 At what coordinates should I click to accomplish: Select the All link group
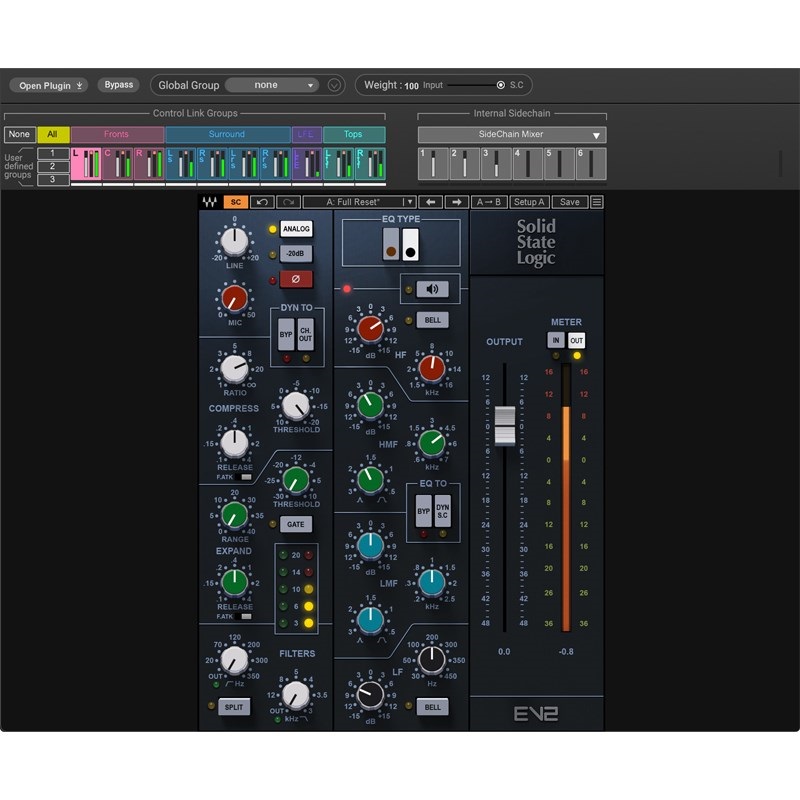(53, 134)
